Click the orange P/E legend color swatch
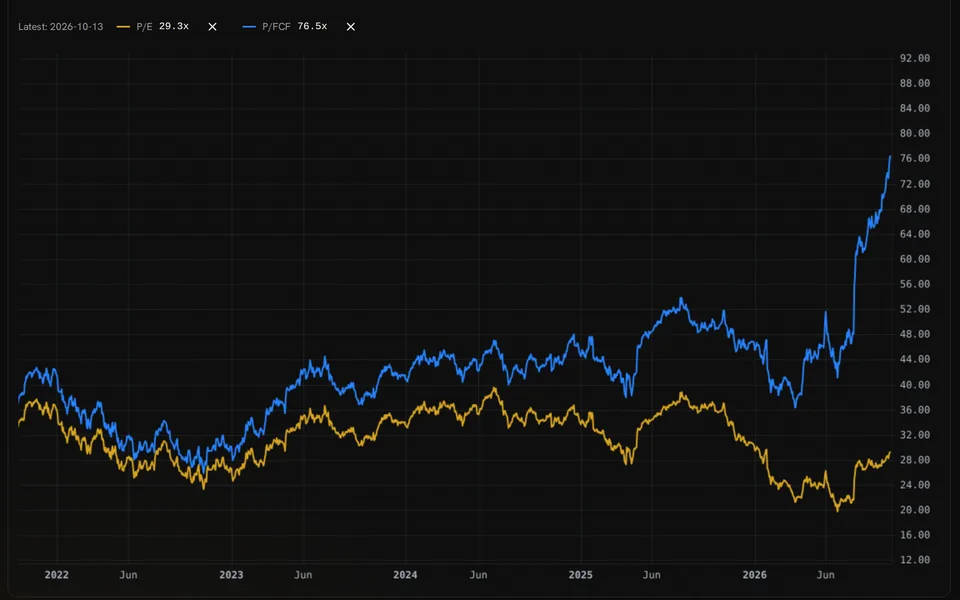 click(x=123, y=27)
